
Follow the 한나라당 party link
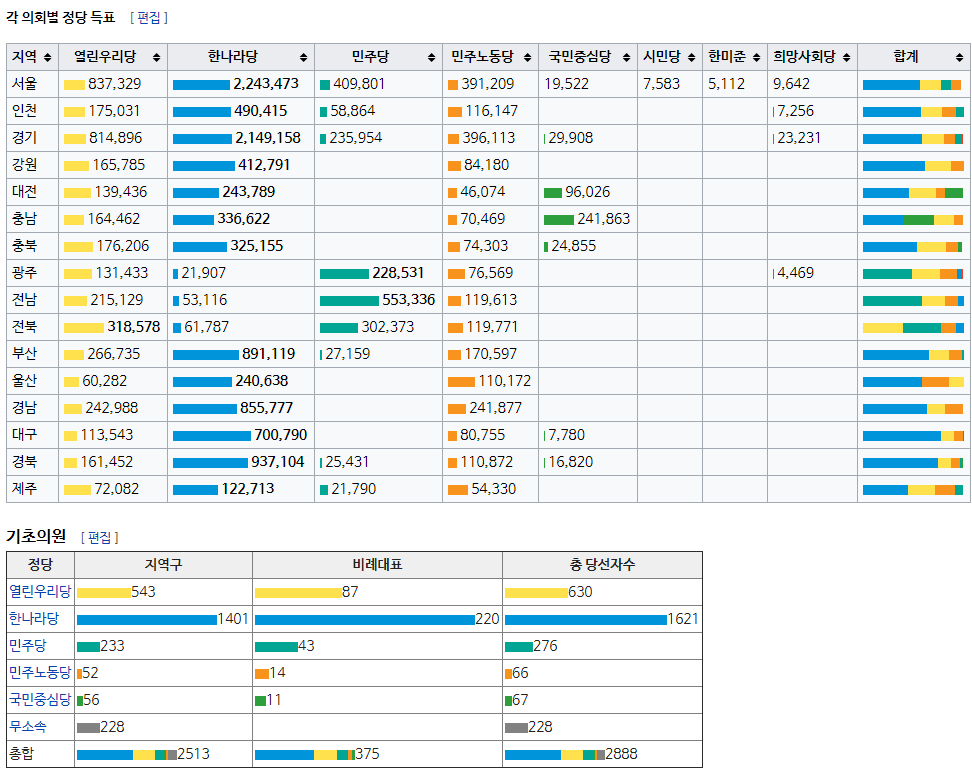click(34, 619)
